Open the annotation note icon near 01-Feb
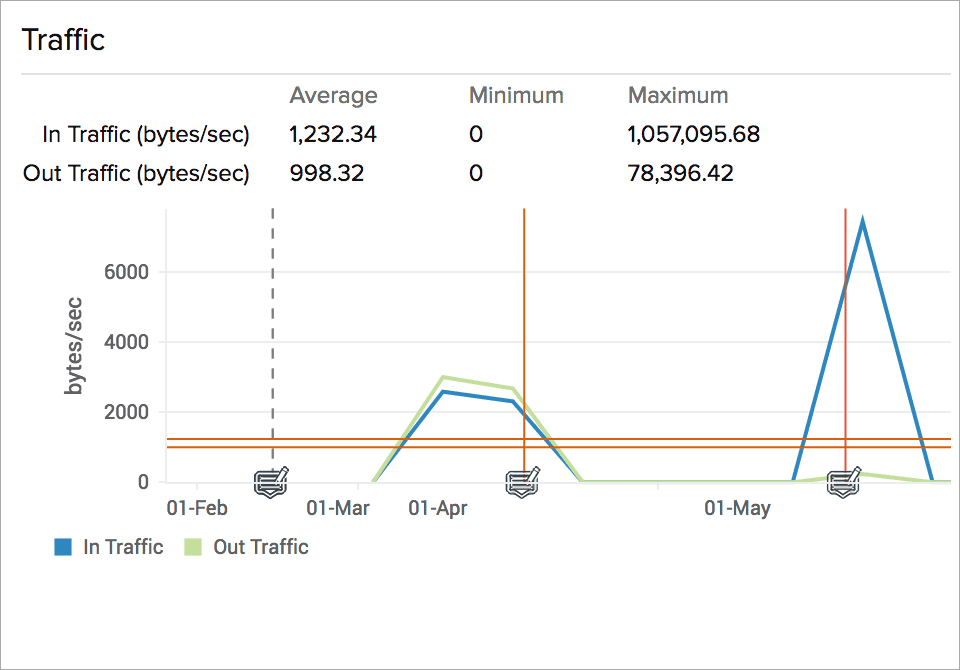Viewport: 960px width, 670px height. point(270,481)
